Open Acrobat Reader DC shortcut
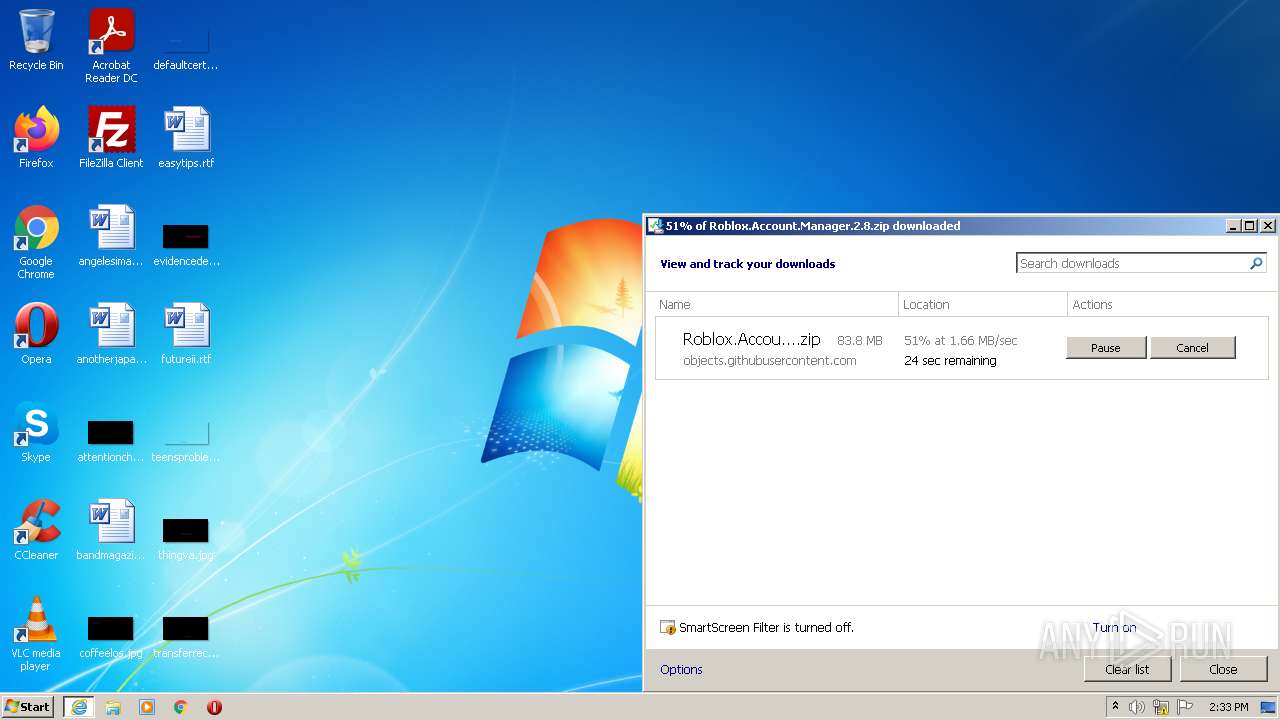Image resolution: width=1280 pixels, height=720 pixels. 111,46
